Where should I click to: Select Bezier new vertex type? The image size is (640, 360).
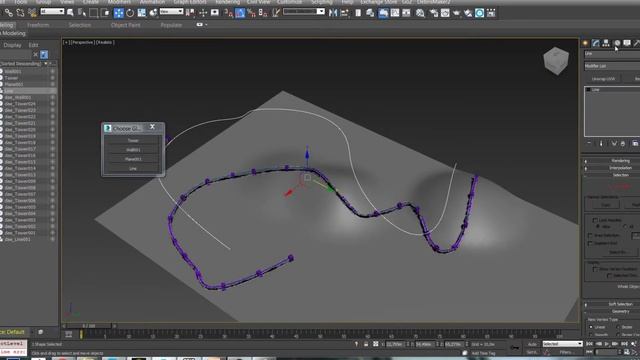coord(618,327)
